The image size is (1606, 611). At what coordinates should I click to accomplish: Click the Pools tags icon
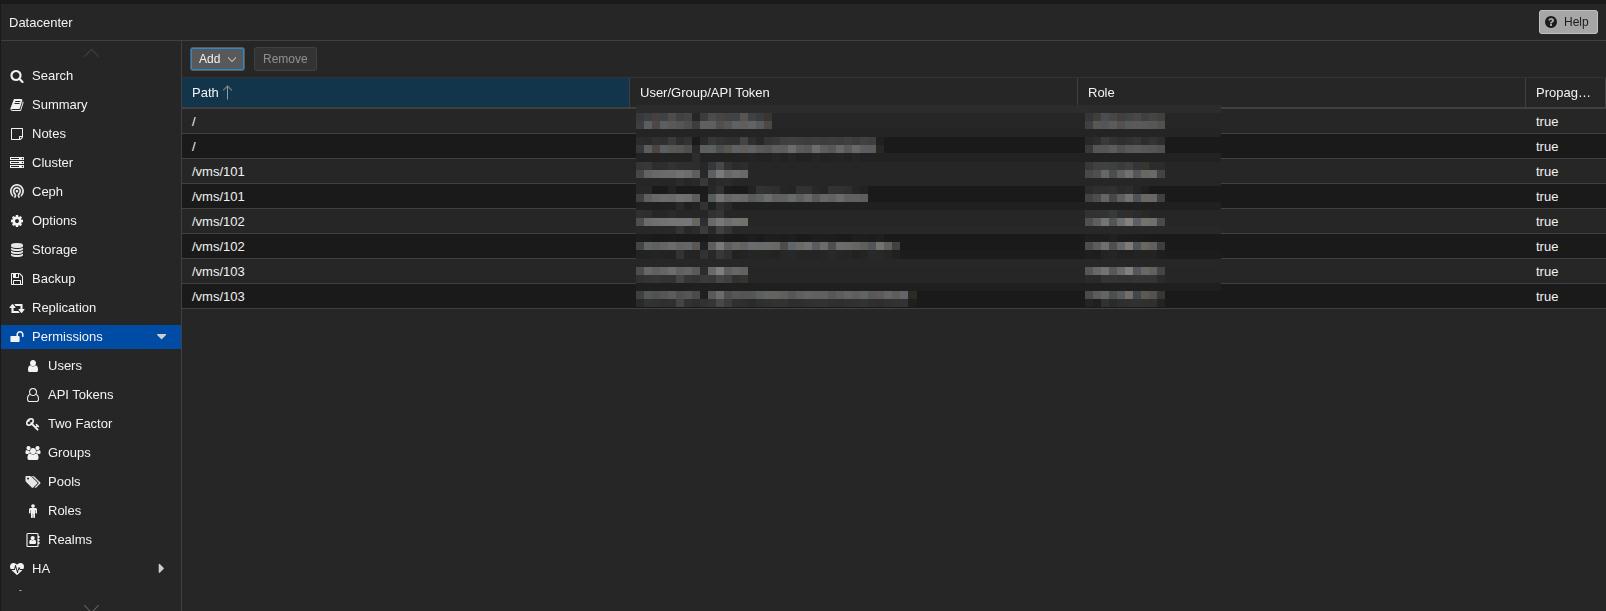coord(33,482)
